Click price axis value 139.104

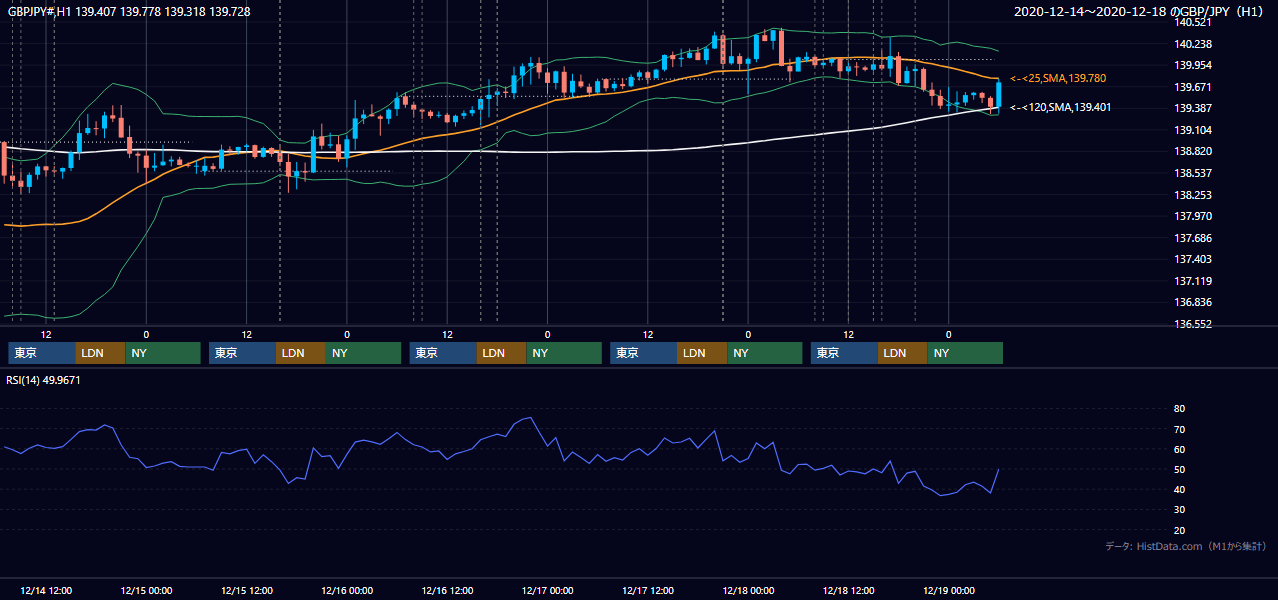point(1194,130)
